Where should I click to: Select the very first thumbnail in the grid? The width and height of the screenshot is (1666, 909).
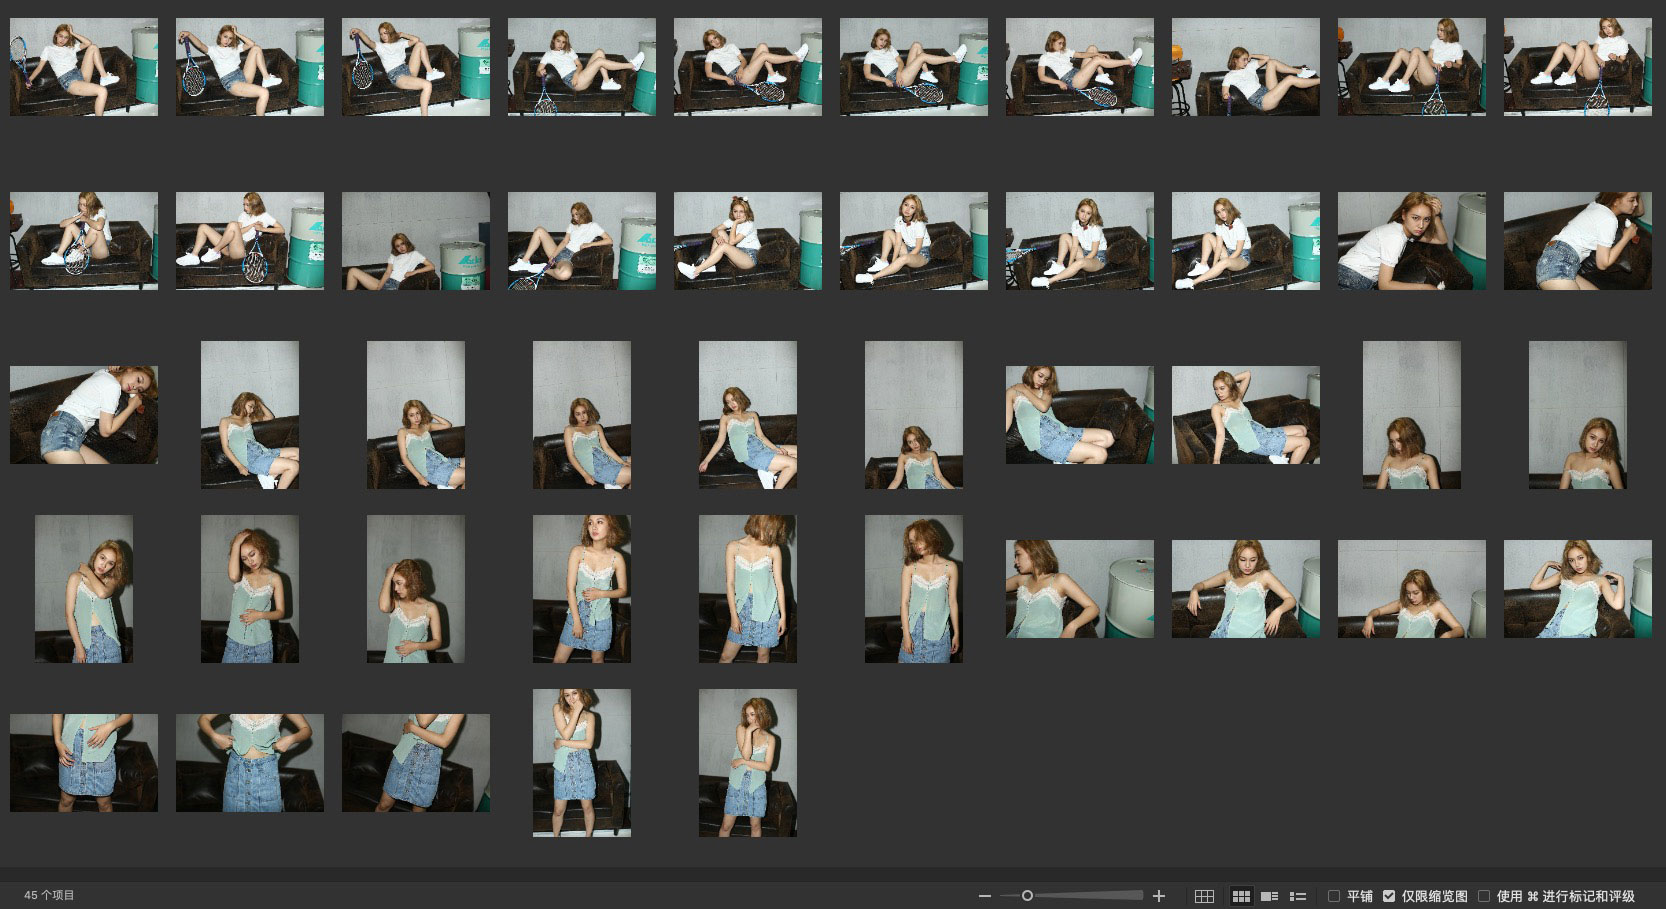[84, 67]
